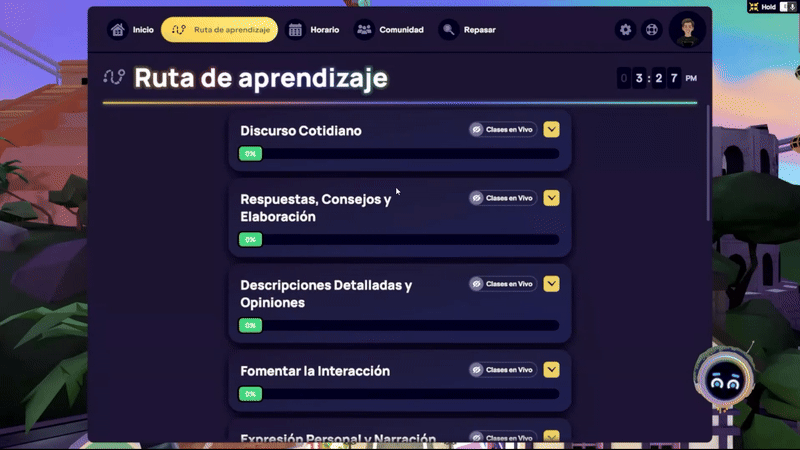Click the Hold button in top corner
This screenshot has height=450, width=800.
click(767, 7)
